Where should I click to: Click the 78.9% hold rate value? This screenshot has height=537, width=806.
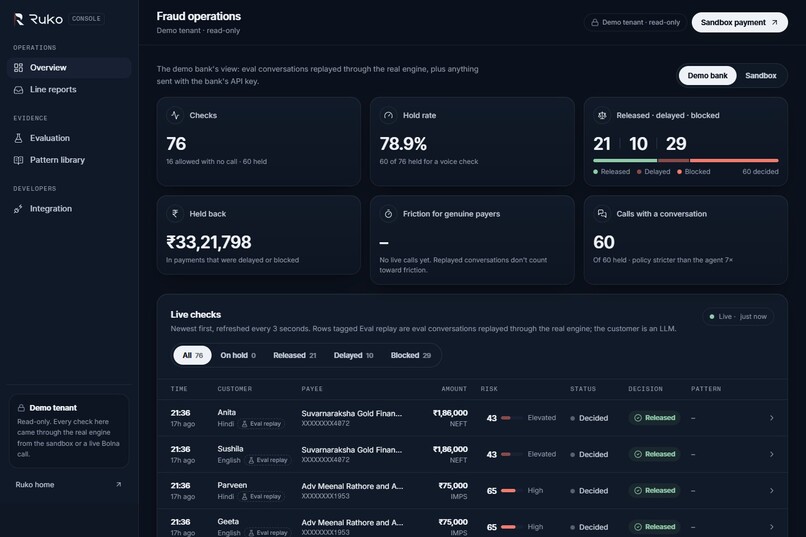(x=403, y=144)
